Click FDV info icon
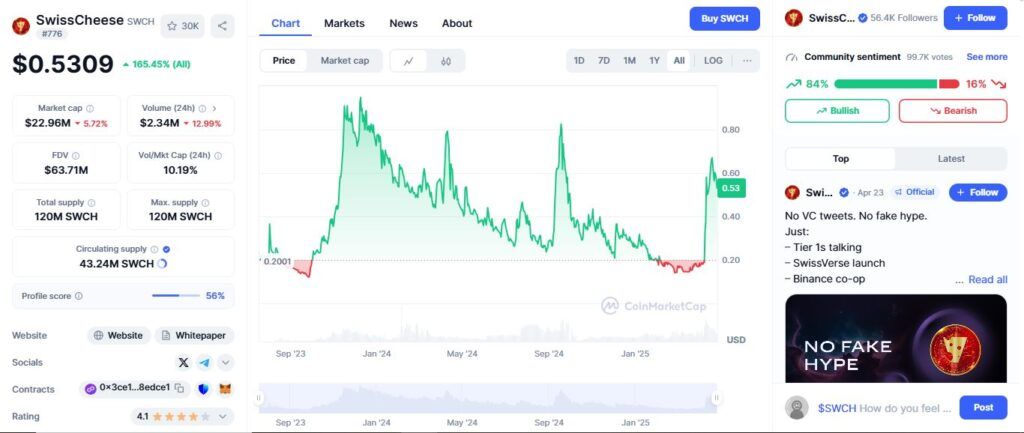The height and width of the screenshot is (433, 1024). [76, 155]
